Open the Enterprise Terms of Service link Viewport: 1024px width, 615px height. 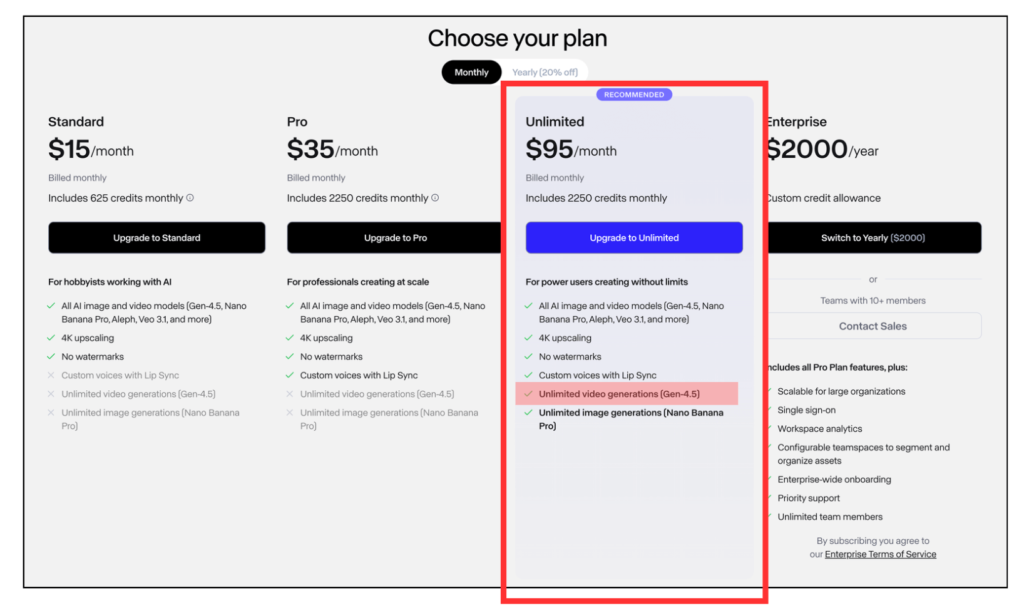880,554
